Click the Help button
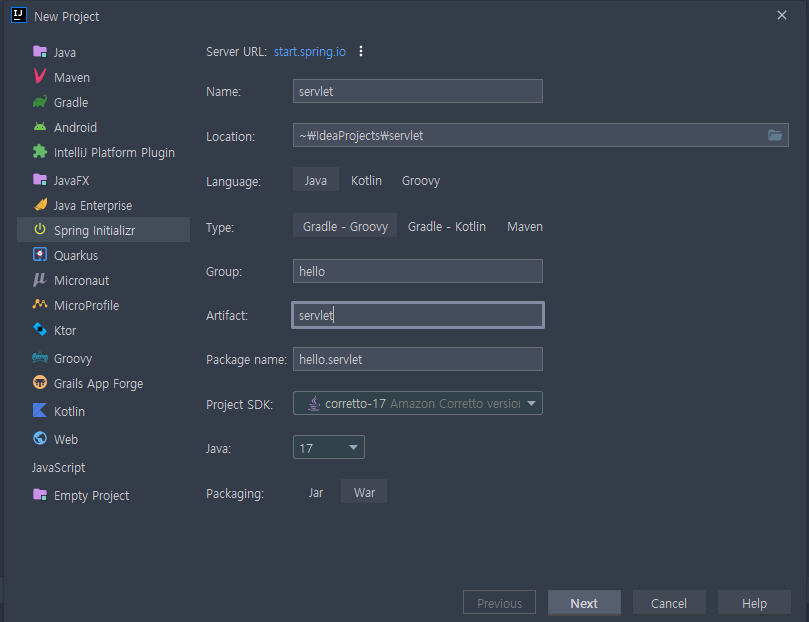 point(754,603)
